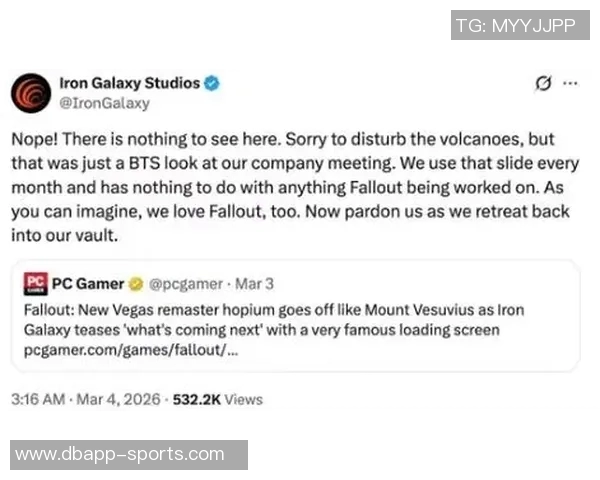Click the @IronGalaxy handle

[x=105, y=101]
